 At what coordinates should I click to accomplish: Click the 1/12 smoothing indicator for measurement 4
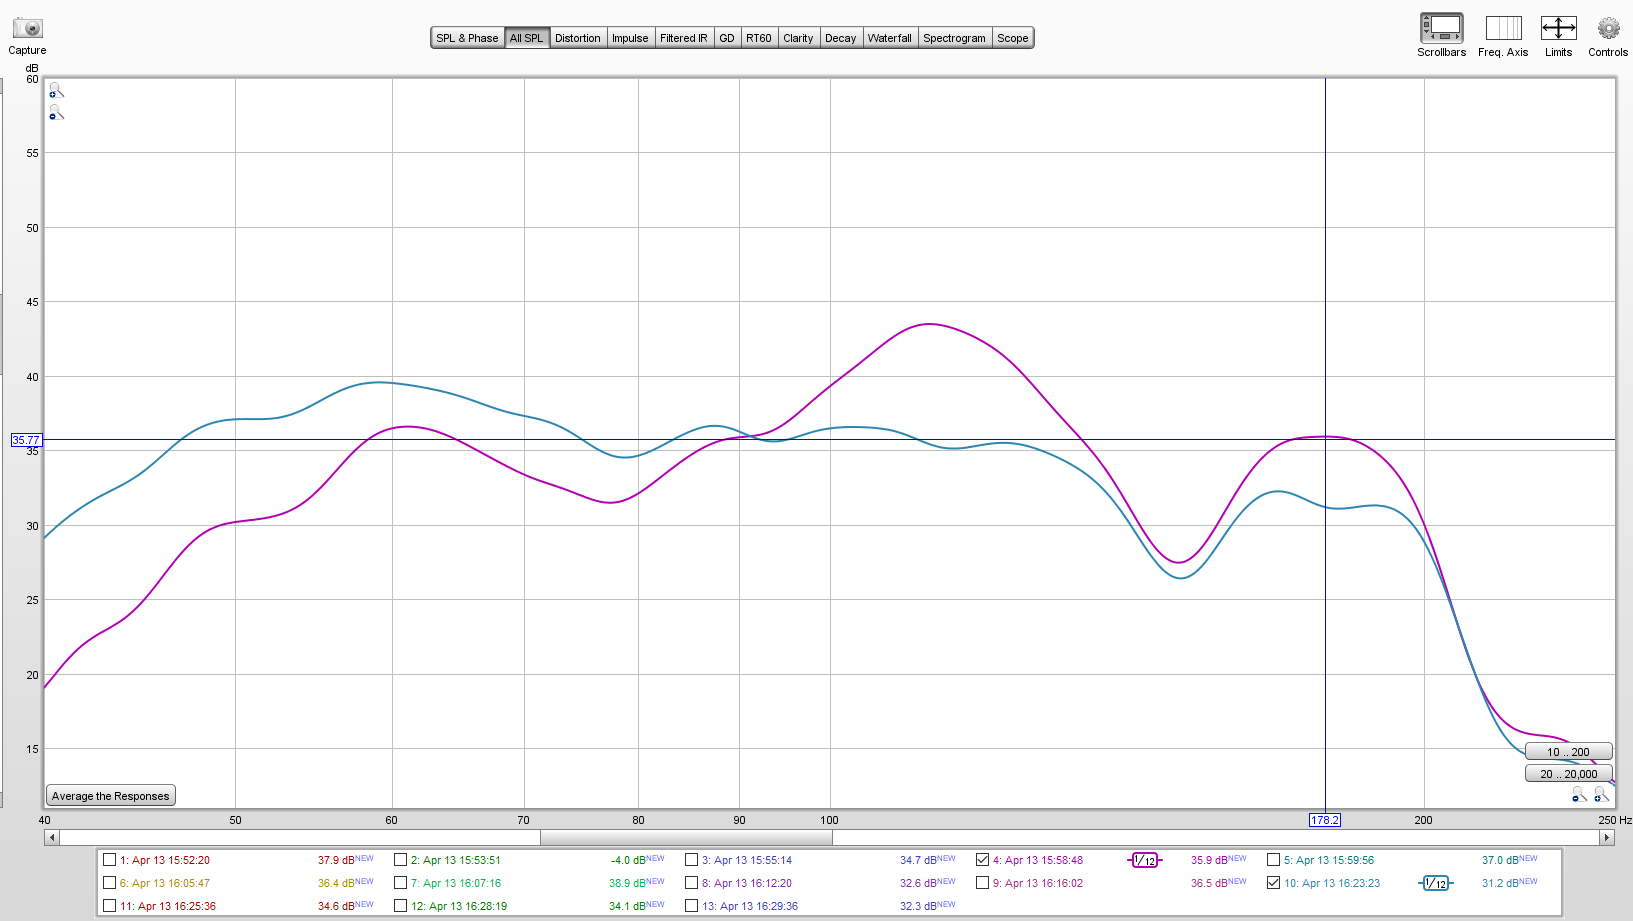point(1145,860)
